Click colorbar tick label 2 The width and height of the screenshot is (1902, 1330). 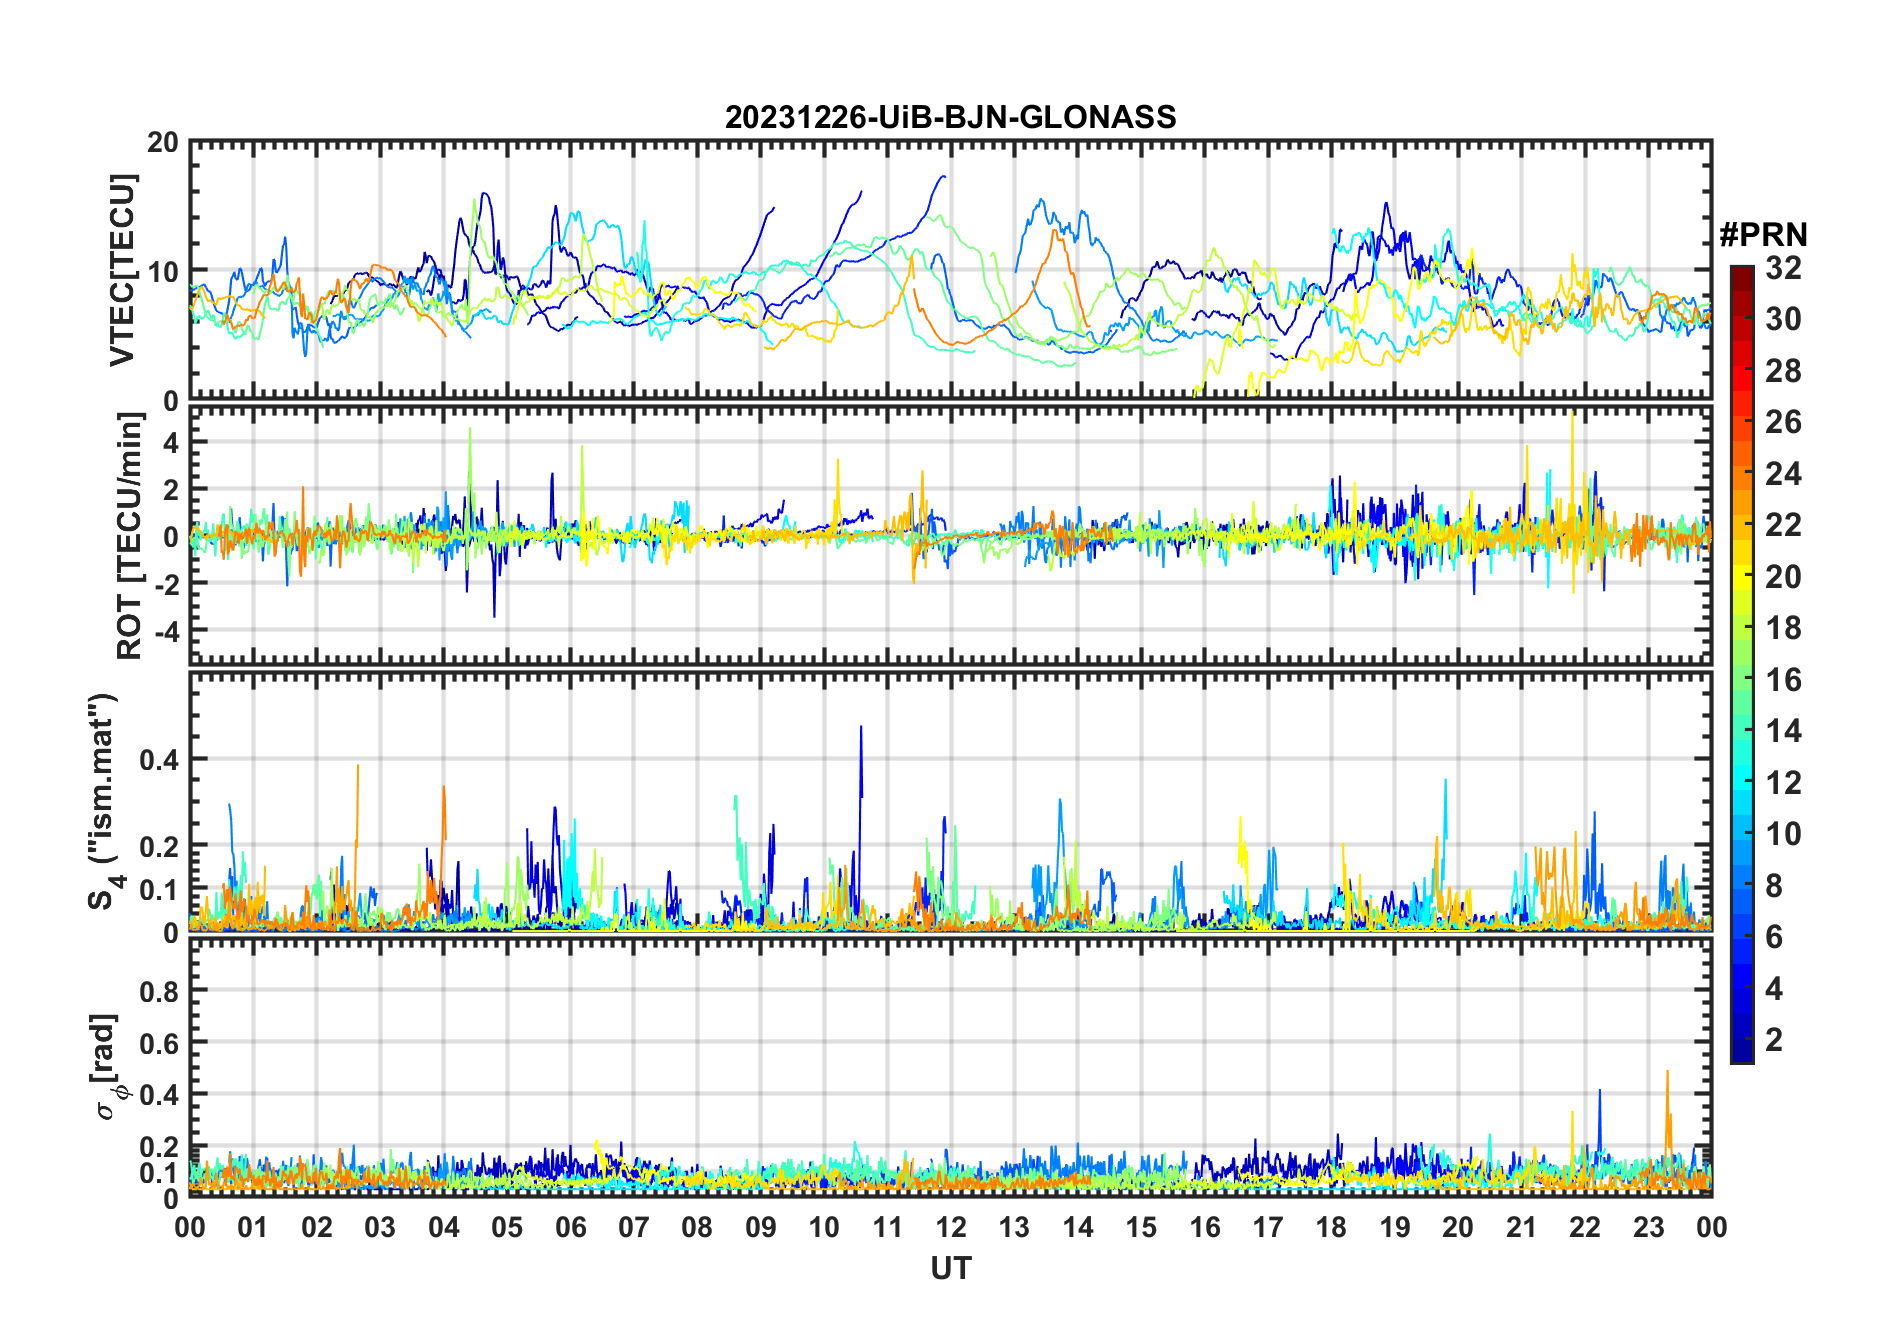(x=1774, y=1039)
